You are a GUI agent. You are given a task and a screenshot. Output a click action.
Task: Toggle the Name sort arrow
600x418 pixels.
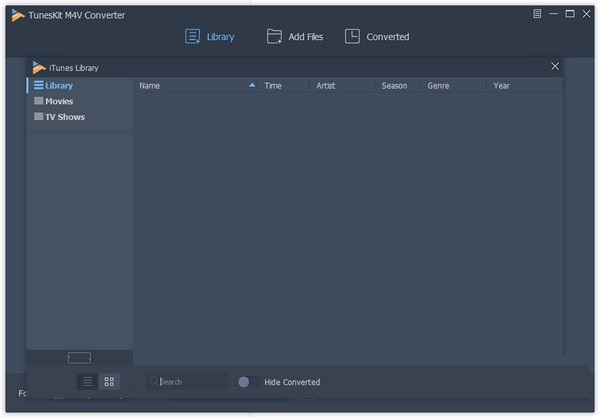(x=252, y=85)
